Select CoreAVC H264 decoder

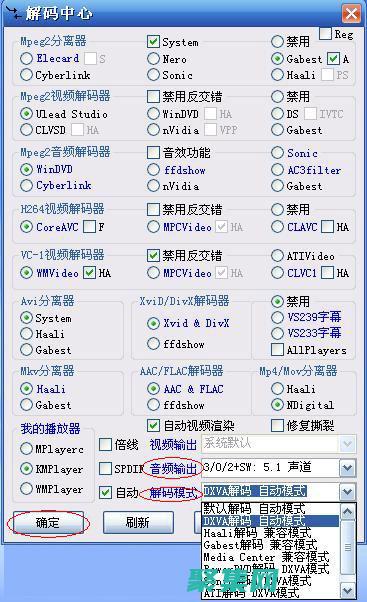coord(26,227)
